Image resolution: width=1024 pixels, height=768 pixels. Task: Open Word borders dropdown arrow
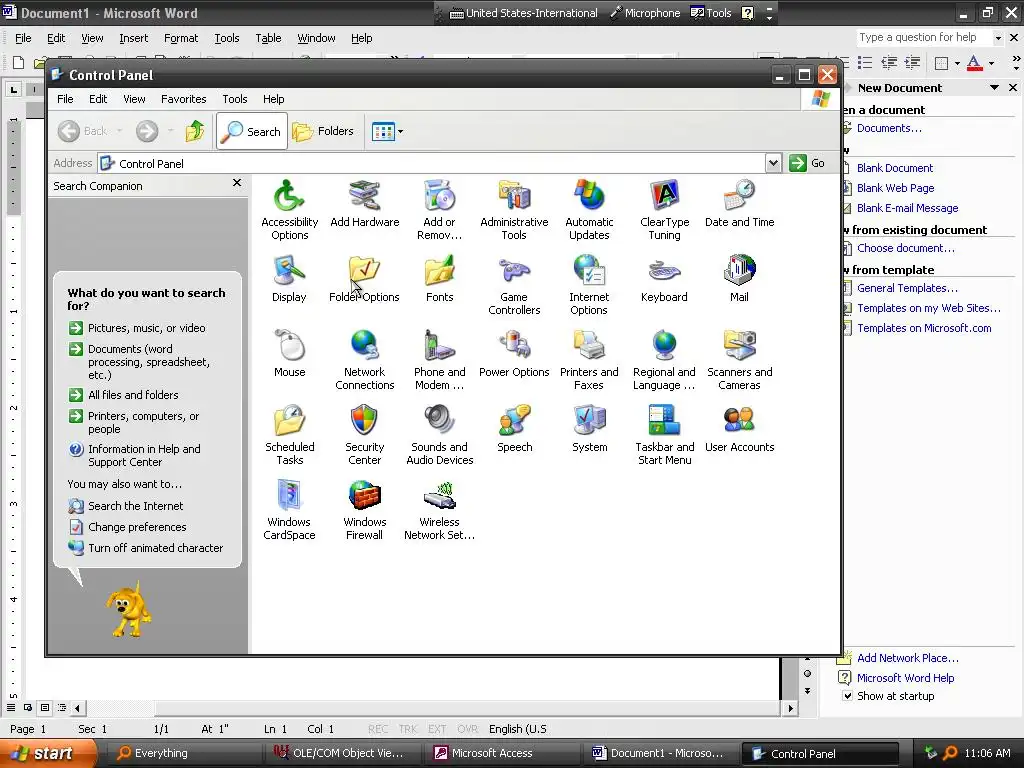pyautogui.click(x=957, y=63)
